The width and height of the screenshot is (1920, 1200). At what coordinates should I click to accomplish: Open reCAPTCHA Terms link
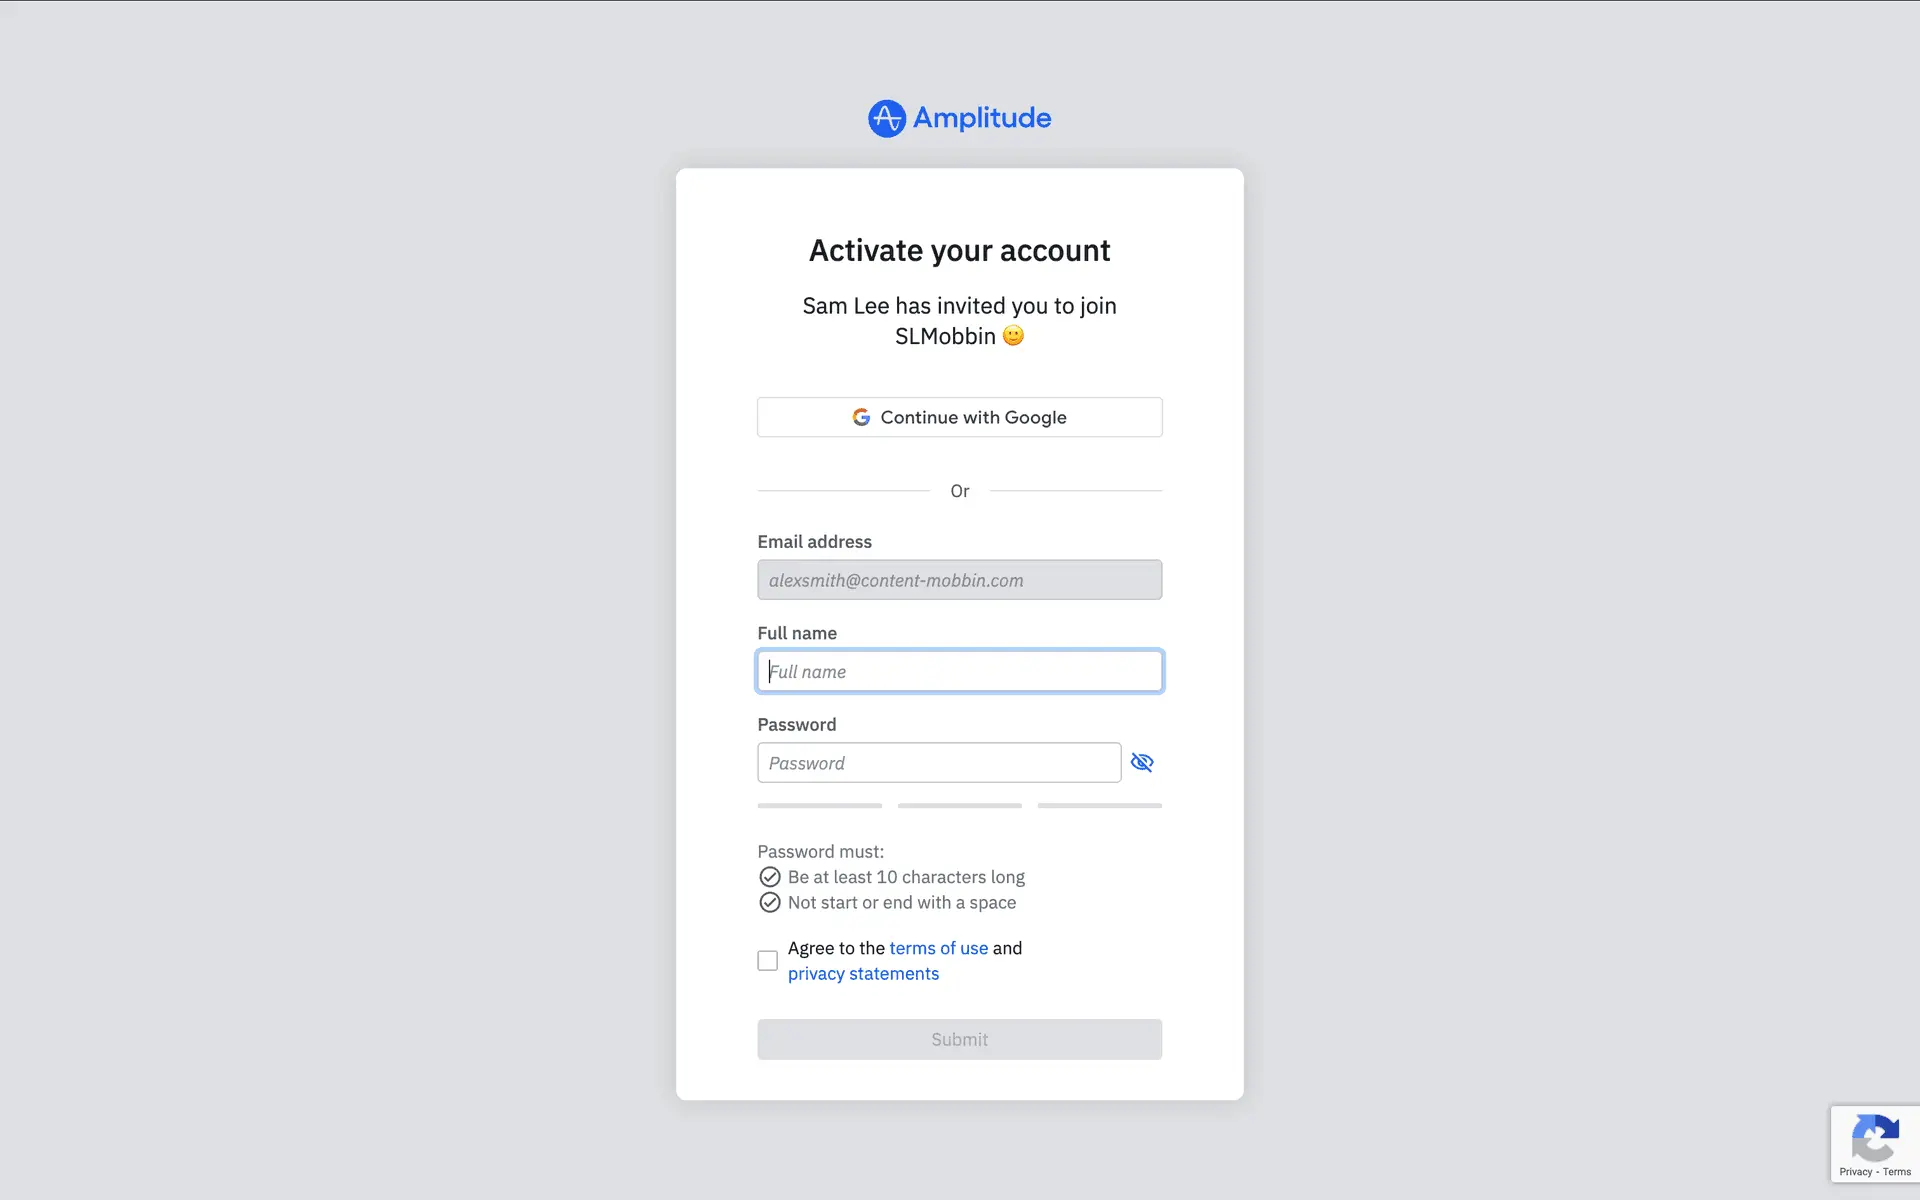click(1897, 1172)
